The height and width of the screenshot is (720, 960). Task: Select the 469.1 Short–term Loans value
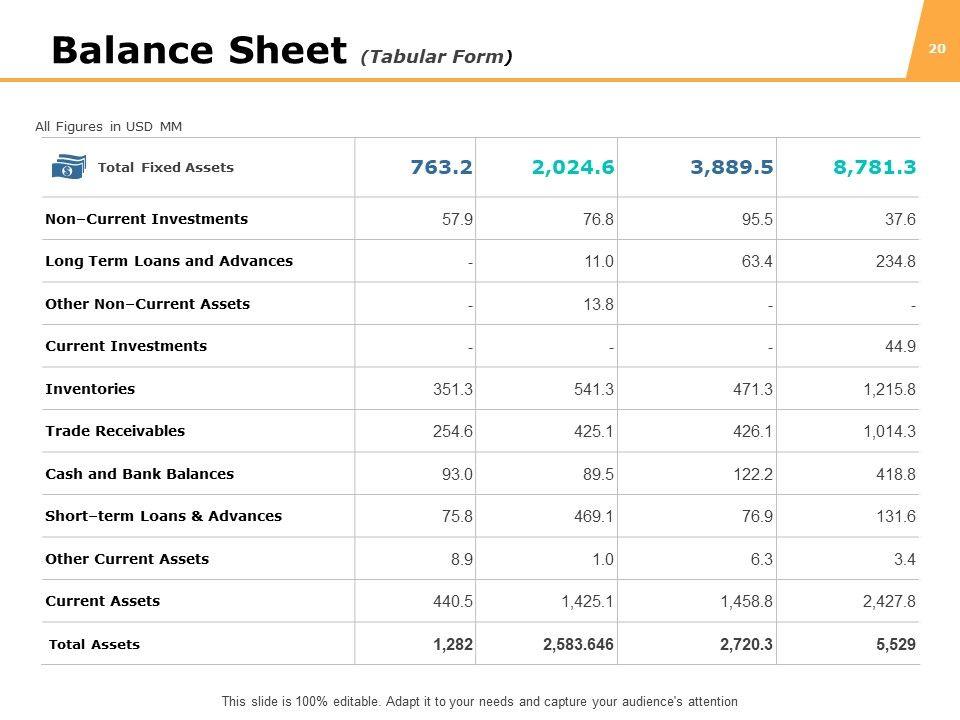pyautogui.click(x=594, y=516)
